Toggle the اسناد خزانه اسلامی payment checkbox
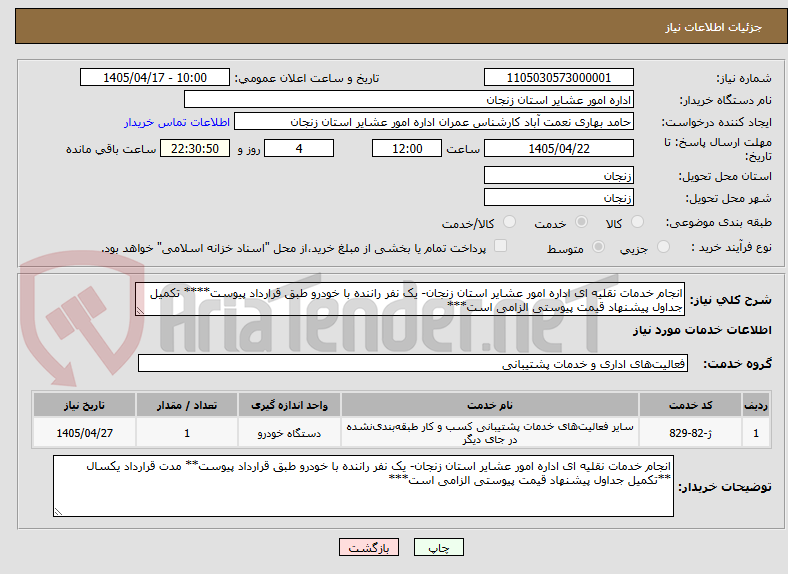The width and height of the screenshot is (788, 574). tap(501, 245)
